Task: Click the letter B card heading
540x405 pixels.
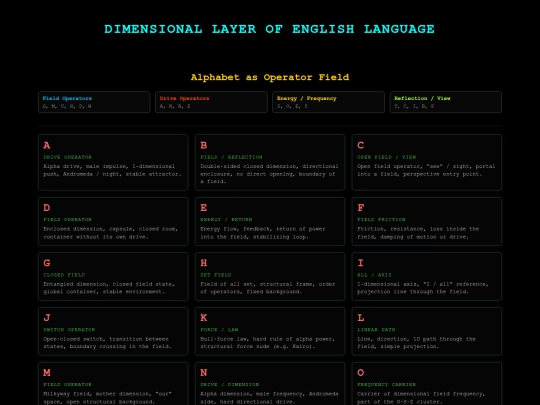Action: coord(204,145)
